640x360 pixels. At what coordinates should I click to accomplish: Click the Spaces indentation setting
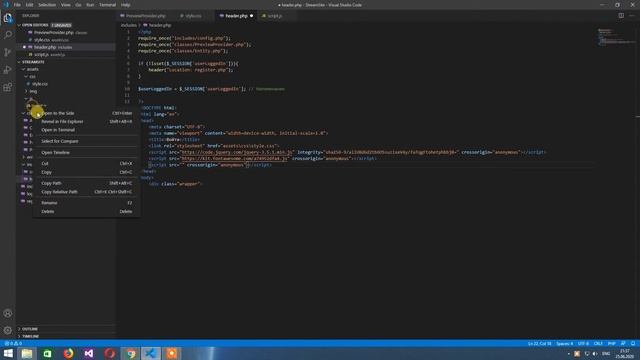(x=565, y=343)
